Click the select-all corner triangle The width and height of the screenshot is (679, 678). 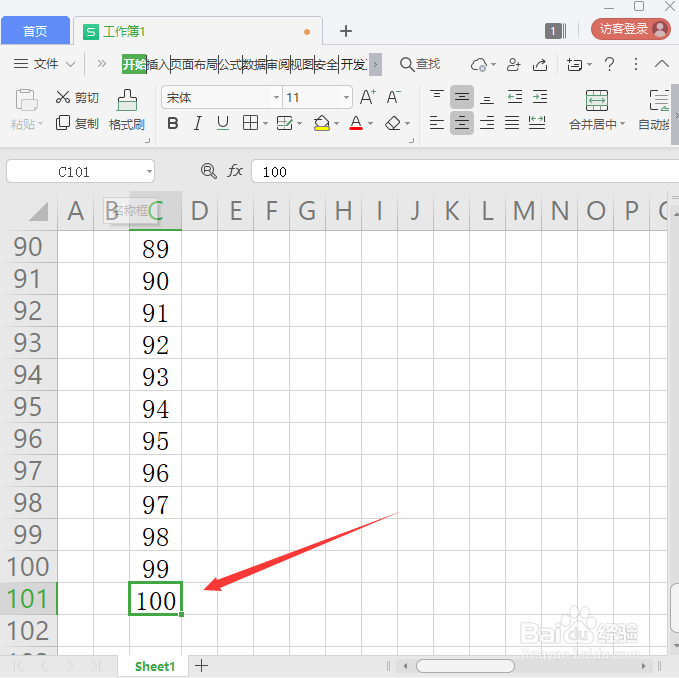tap(39, 212)
